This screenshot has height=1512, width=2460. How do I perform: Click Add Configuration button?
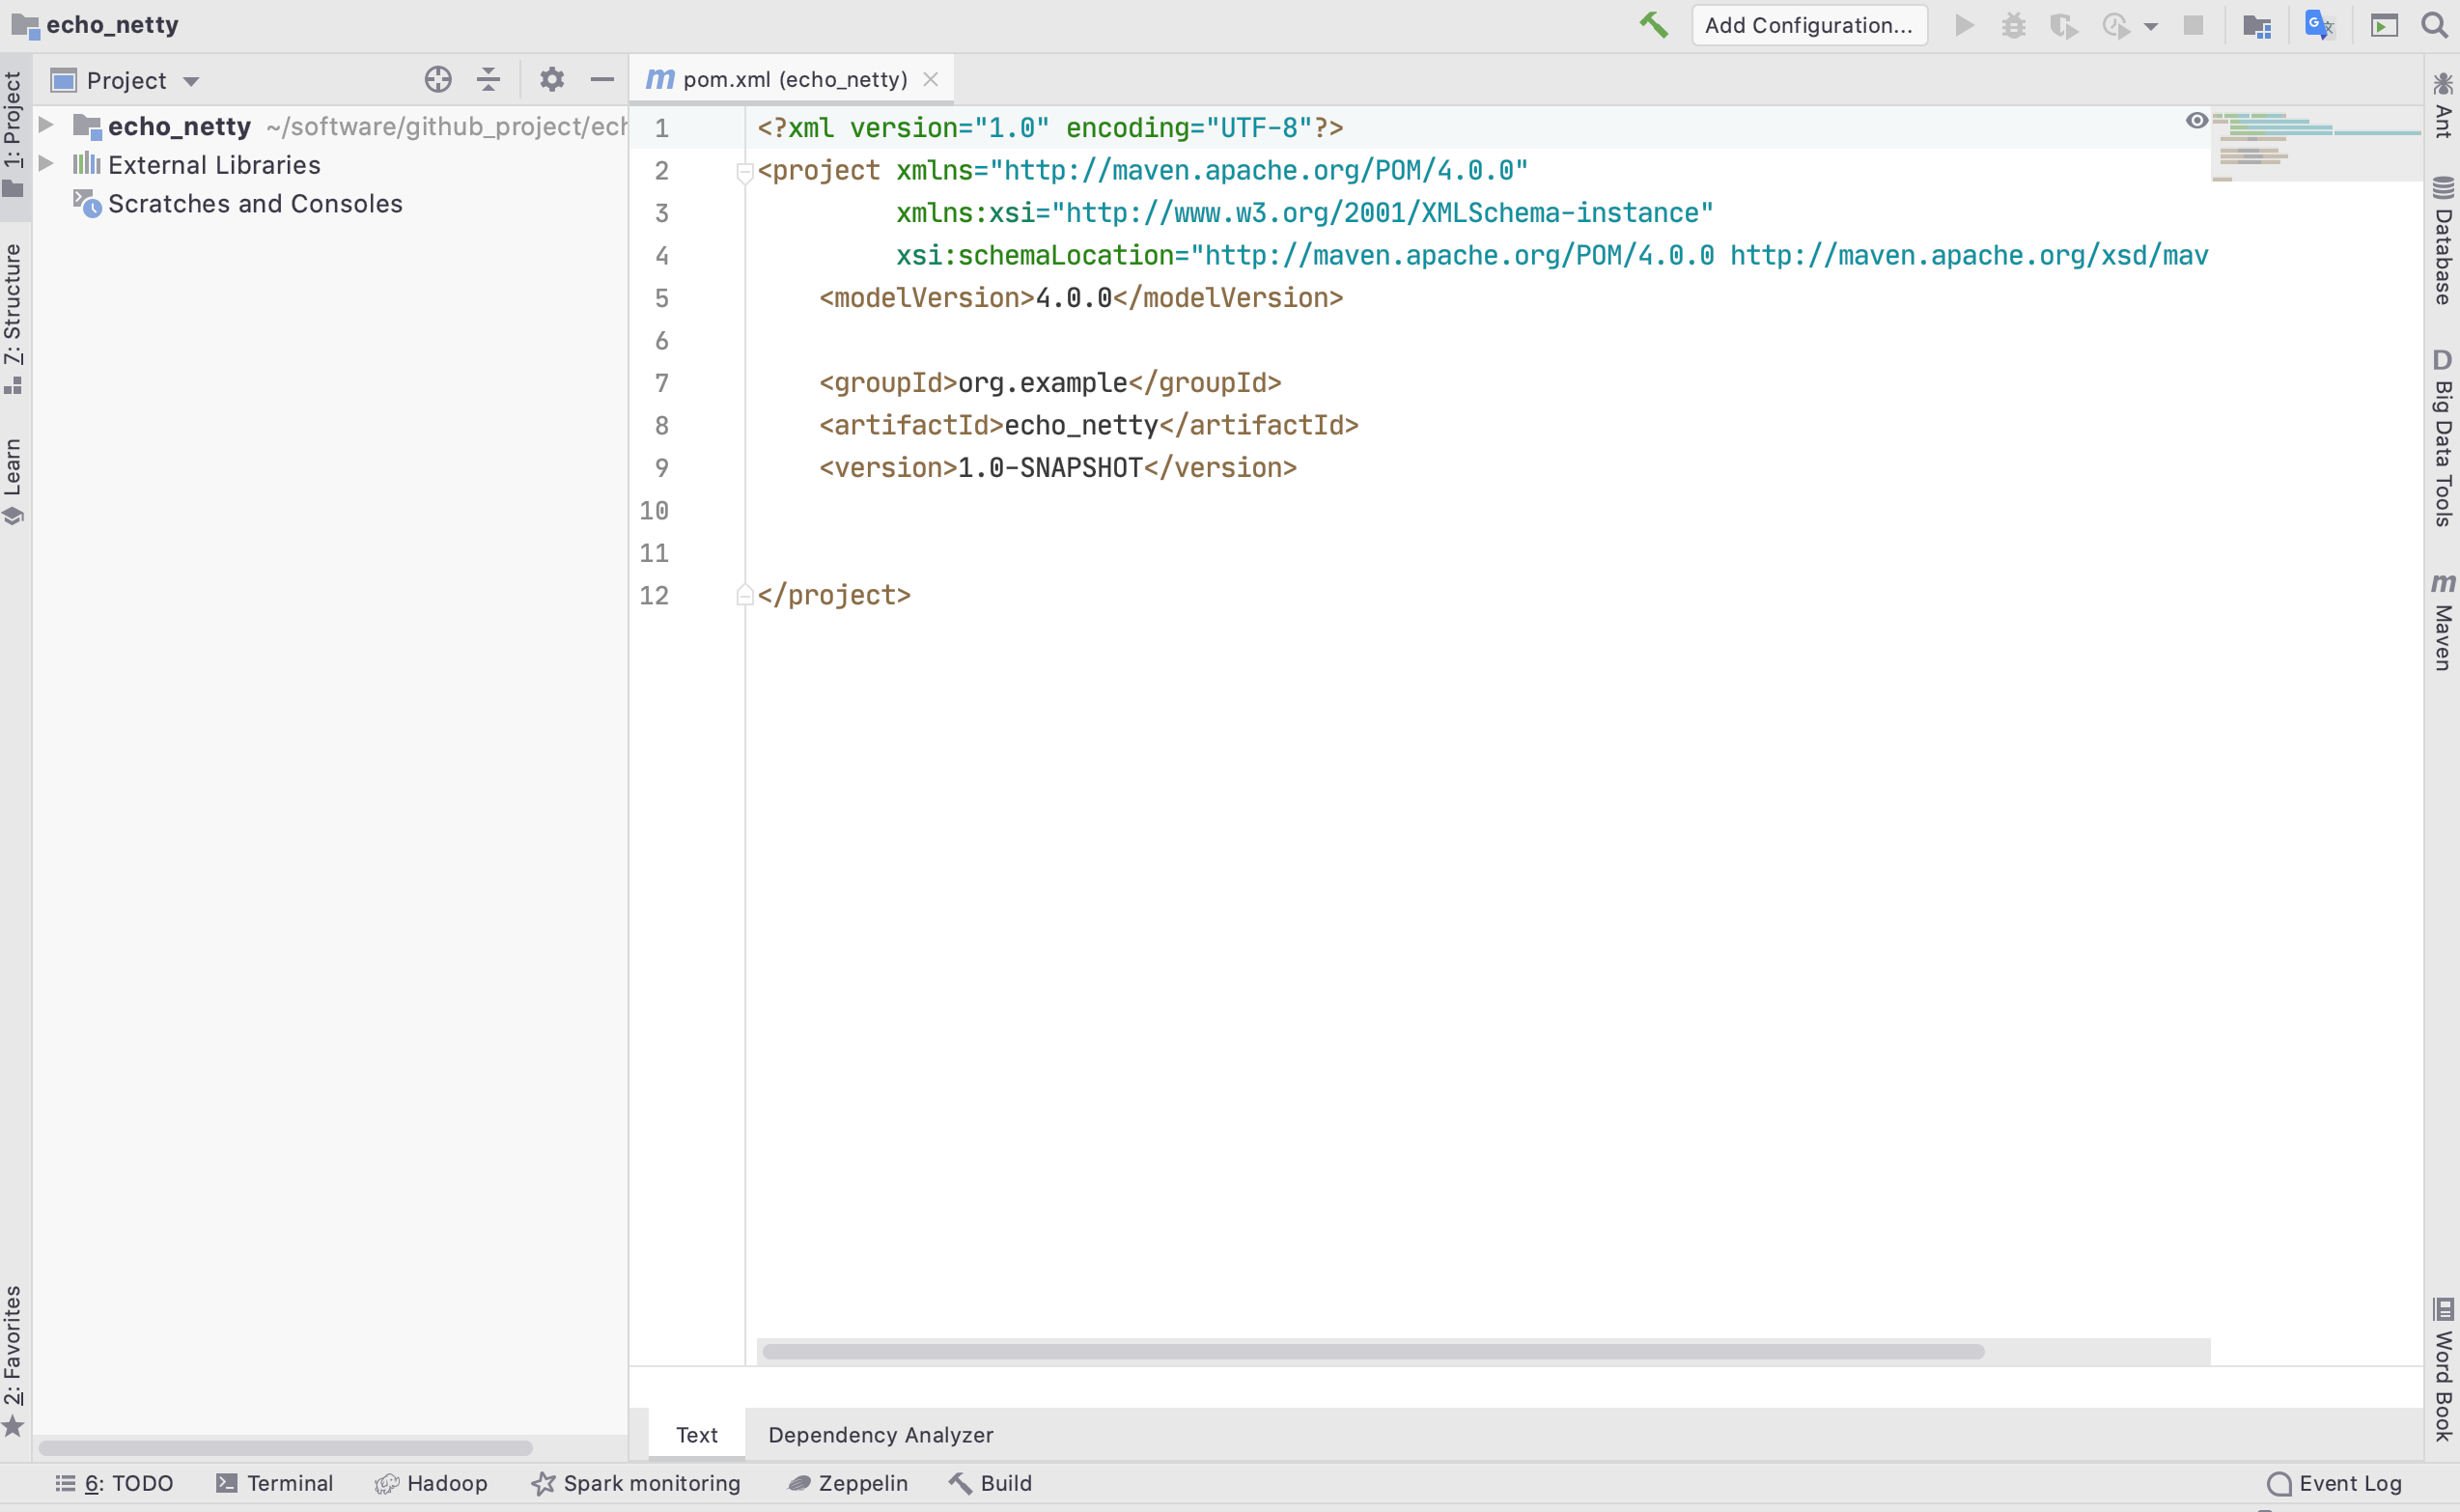(1809, 25)
